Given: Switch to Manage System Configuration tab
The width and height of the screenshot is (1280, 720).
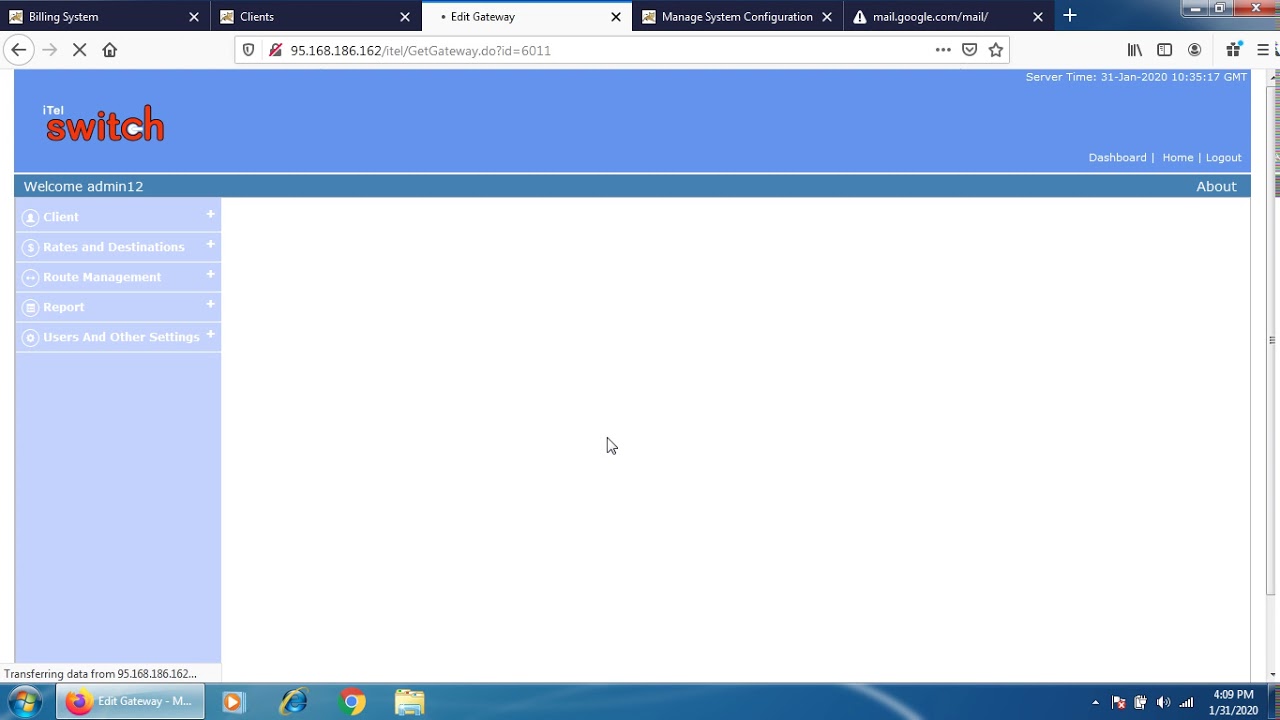Looking at the screenshot, I should 736,16.
